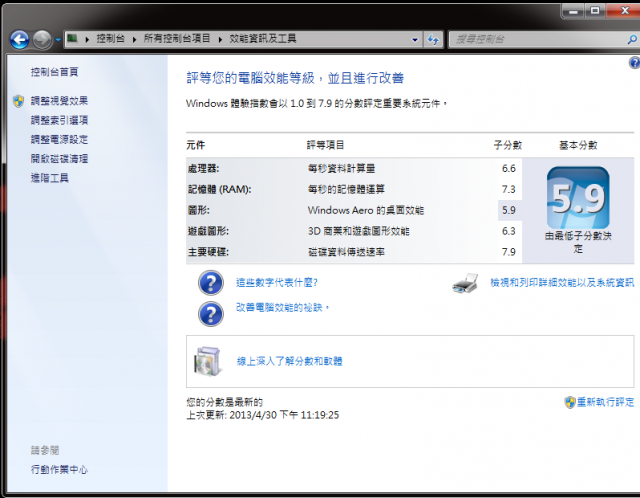
Task: Minimize the window
Action: tap(573, 11)
